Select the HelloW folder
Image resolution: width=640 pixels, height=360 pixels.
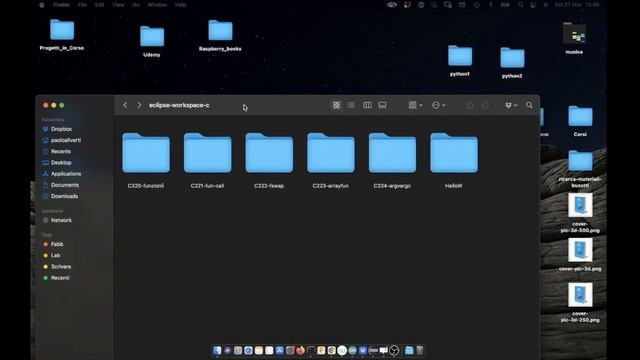click(x=454, y=153)
